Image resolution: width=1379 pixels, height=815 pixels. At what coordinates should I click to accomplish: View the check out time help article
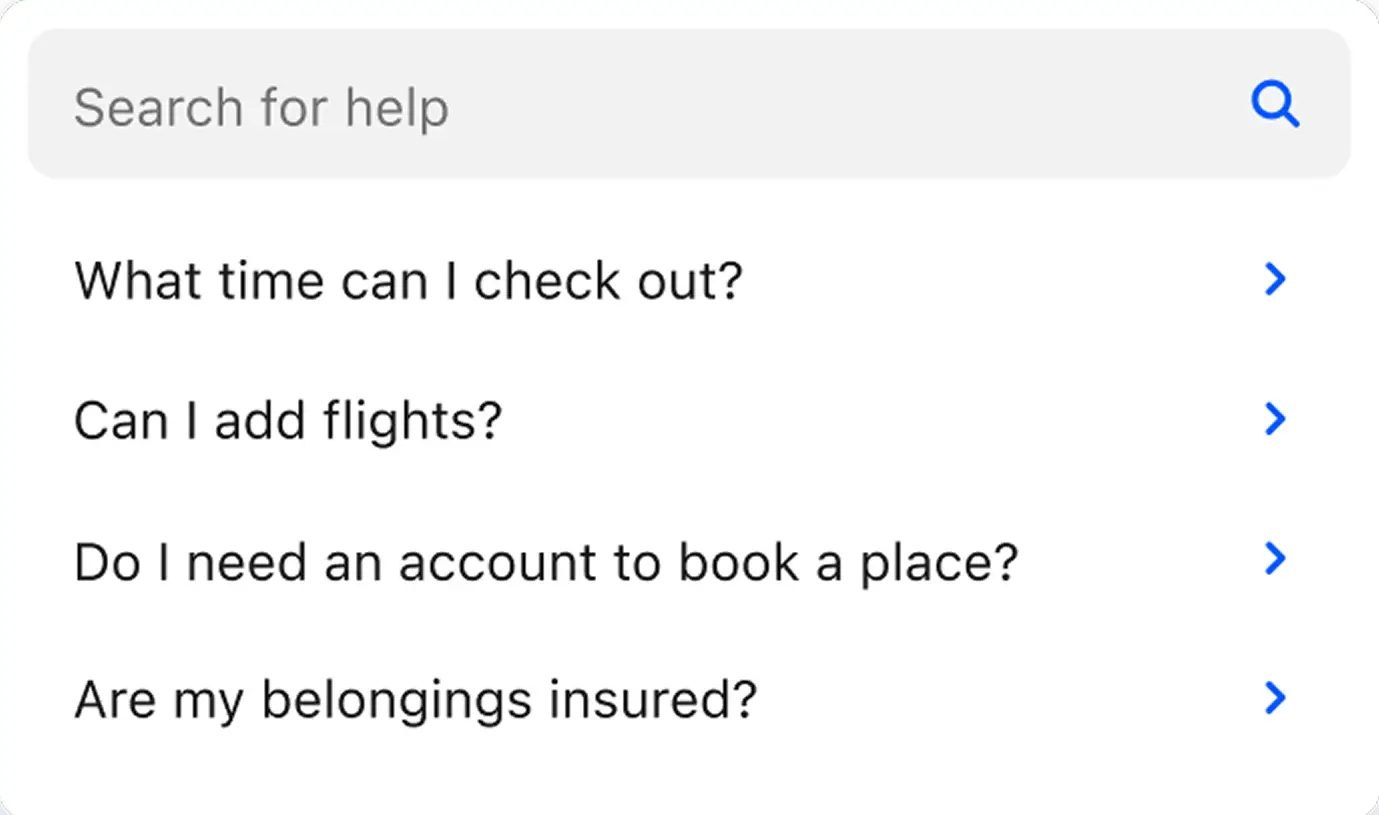(x=689, y=281)
